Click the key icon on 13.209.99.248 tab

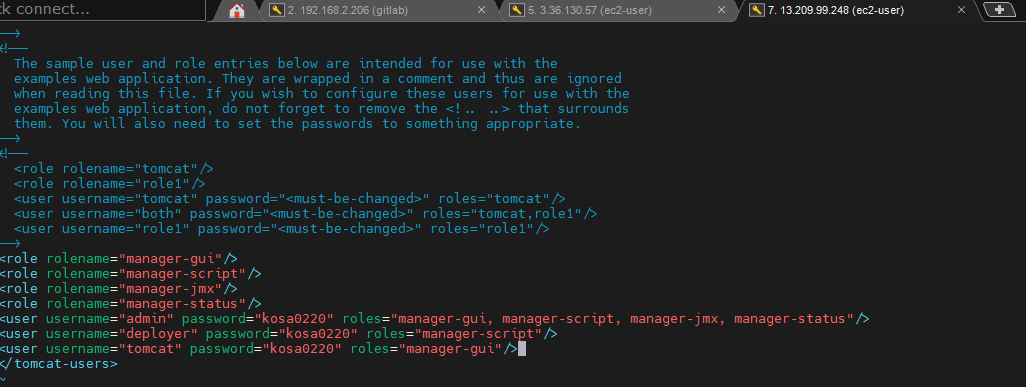tap(757, 10)
